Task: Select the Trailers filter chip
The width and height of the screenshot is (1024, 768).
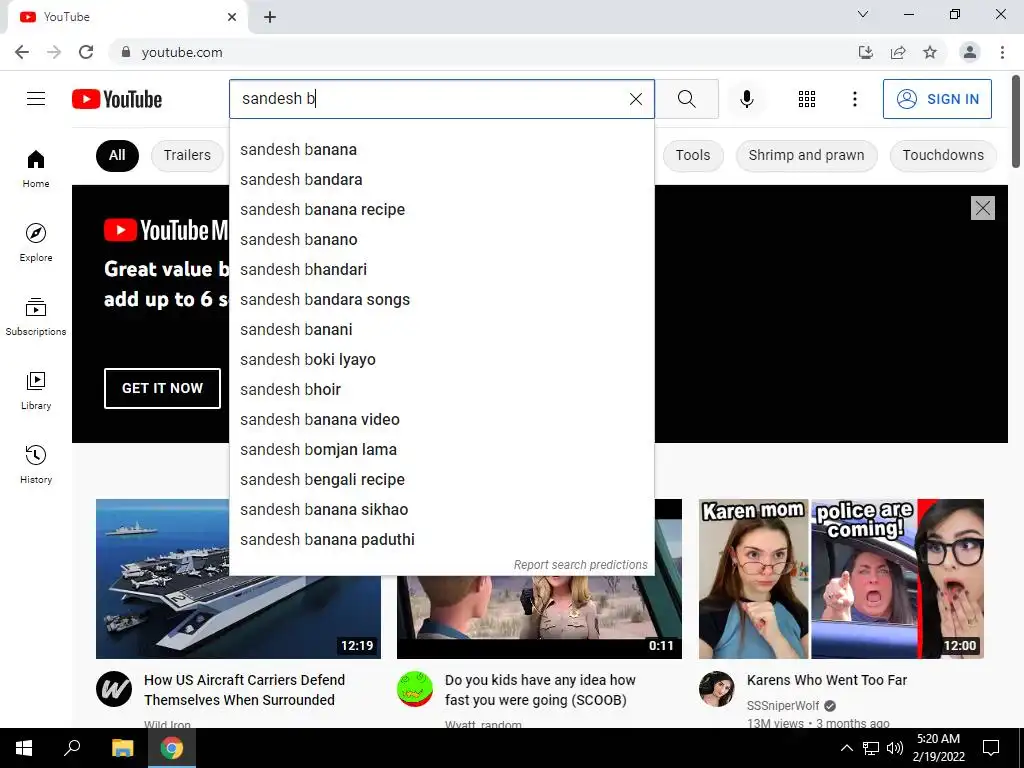Action: click(187, 155)
